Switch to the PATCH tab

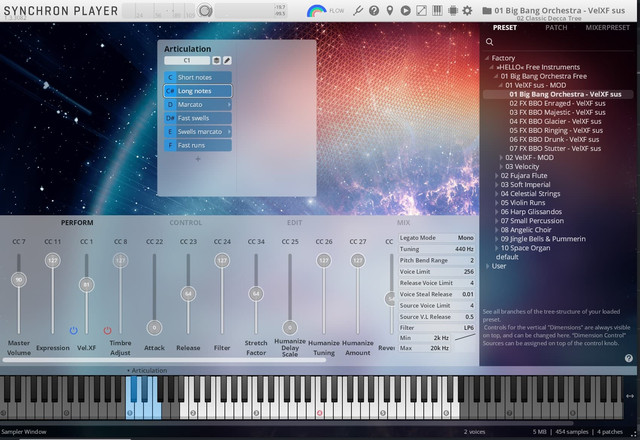tap(556, 27)
